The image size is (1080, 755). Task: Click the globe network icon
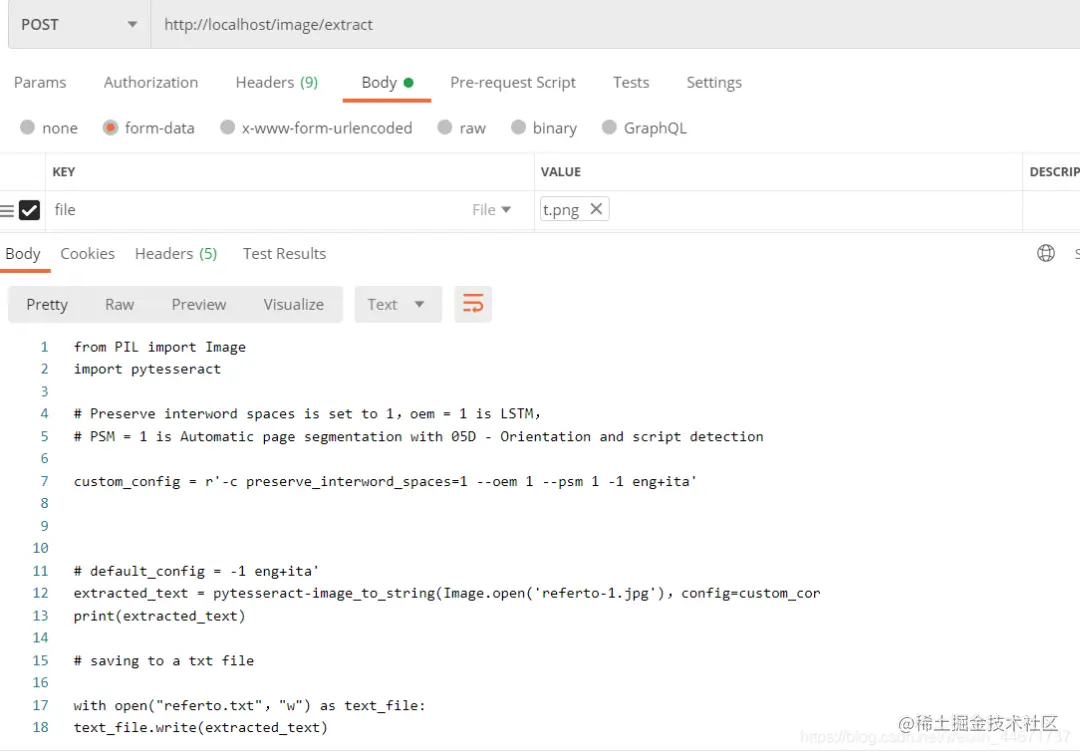(x=1046, y=254)
